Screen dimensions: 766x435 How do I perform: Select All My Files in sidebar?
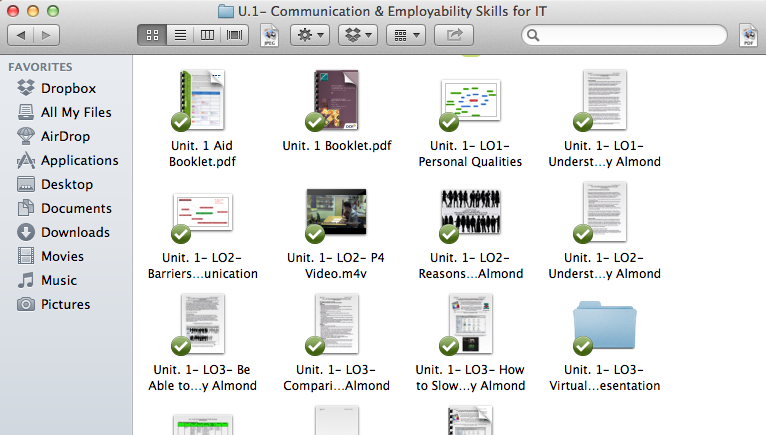[64, 112]
